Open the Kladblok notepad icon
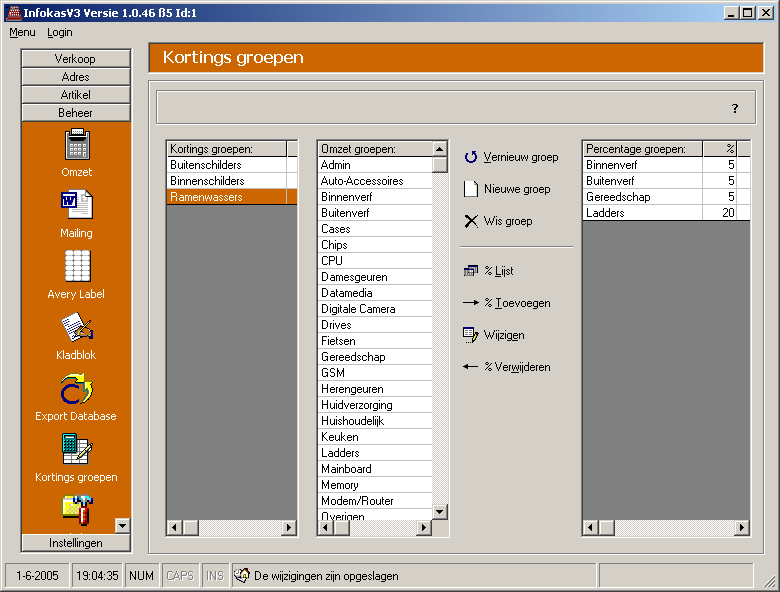Image resolution: width=780 pixels, height=592 pixels. (77, 328)
